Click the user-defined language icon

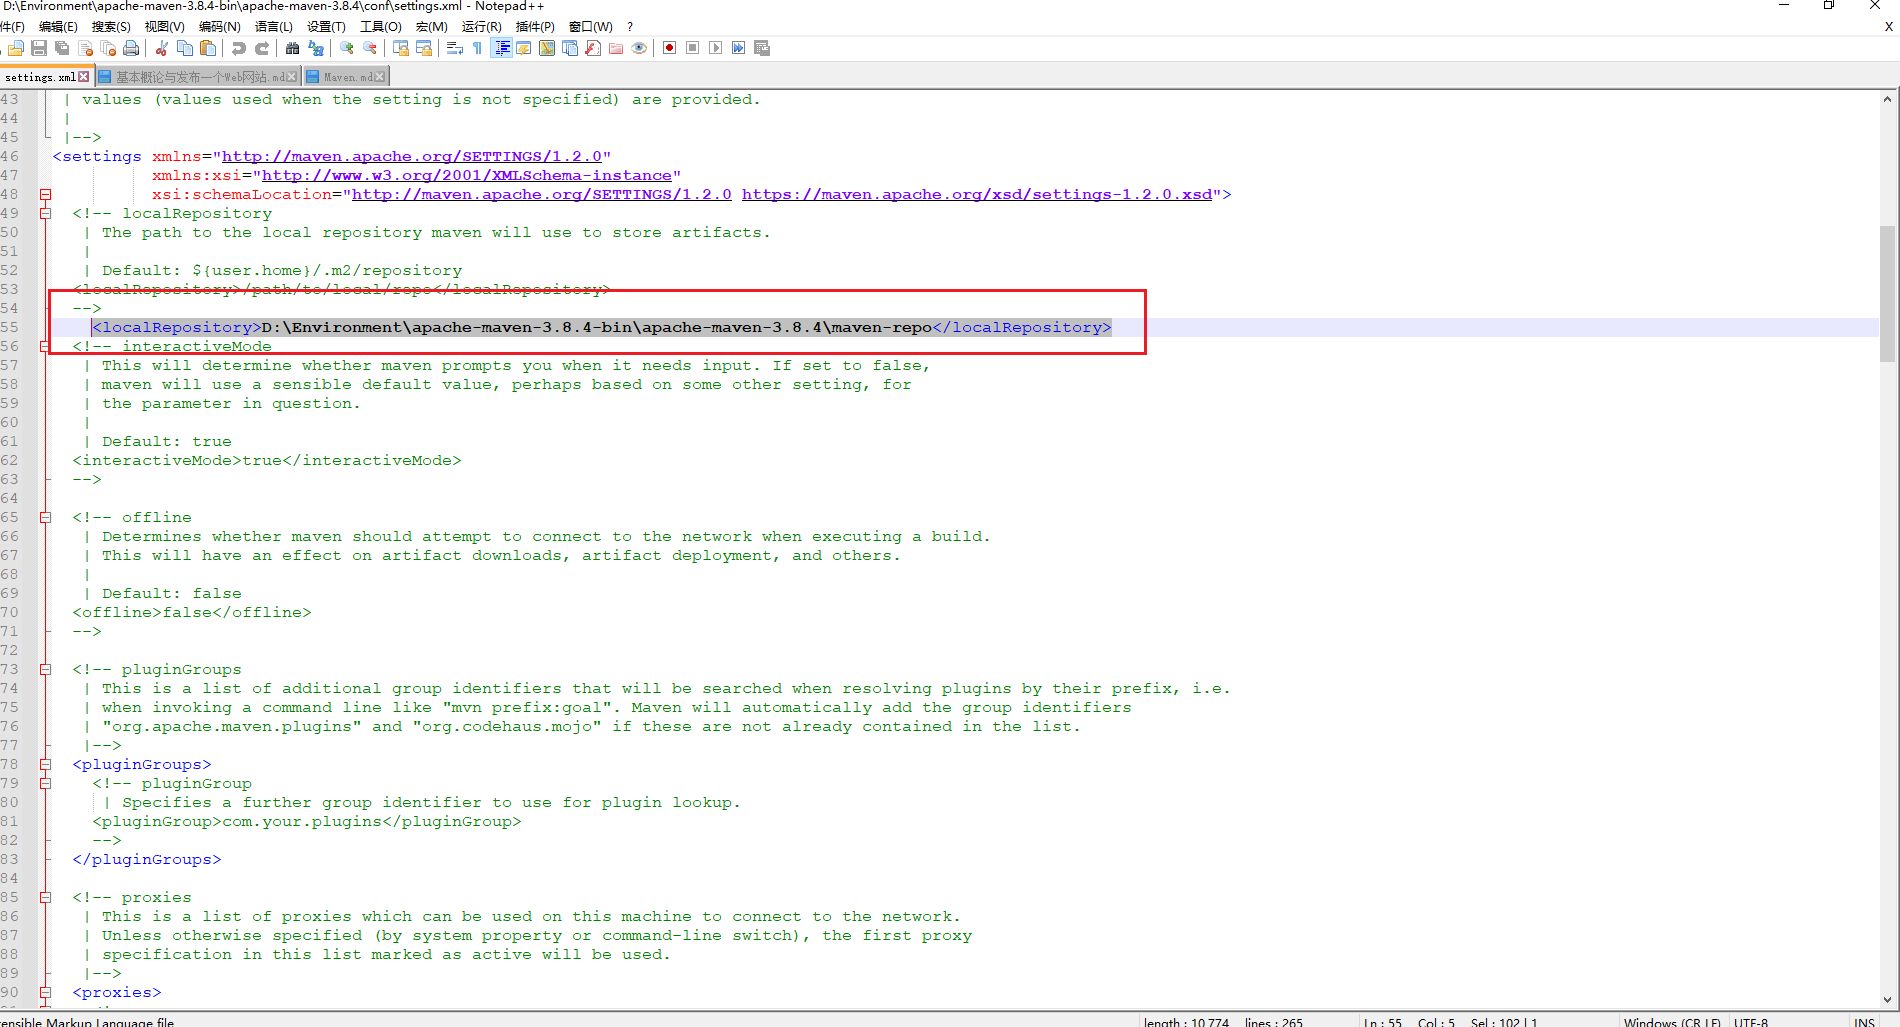(523, 48)
